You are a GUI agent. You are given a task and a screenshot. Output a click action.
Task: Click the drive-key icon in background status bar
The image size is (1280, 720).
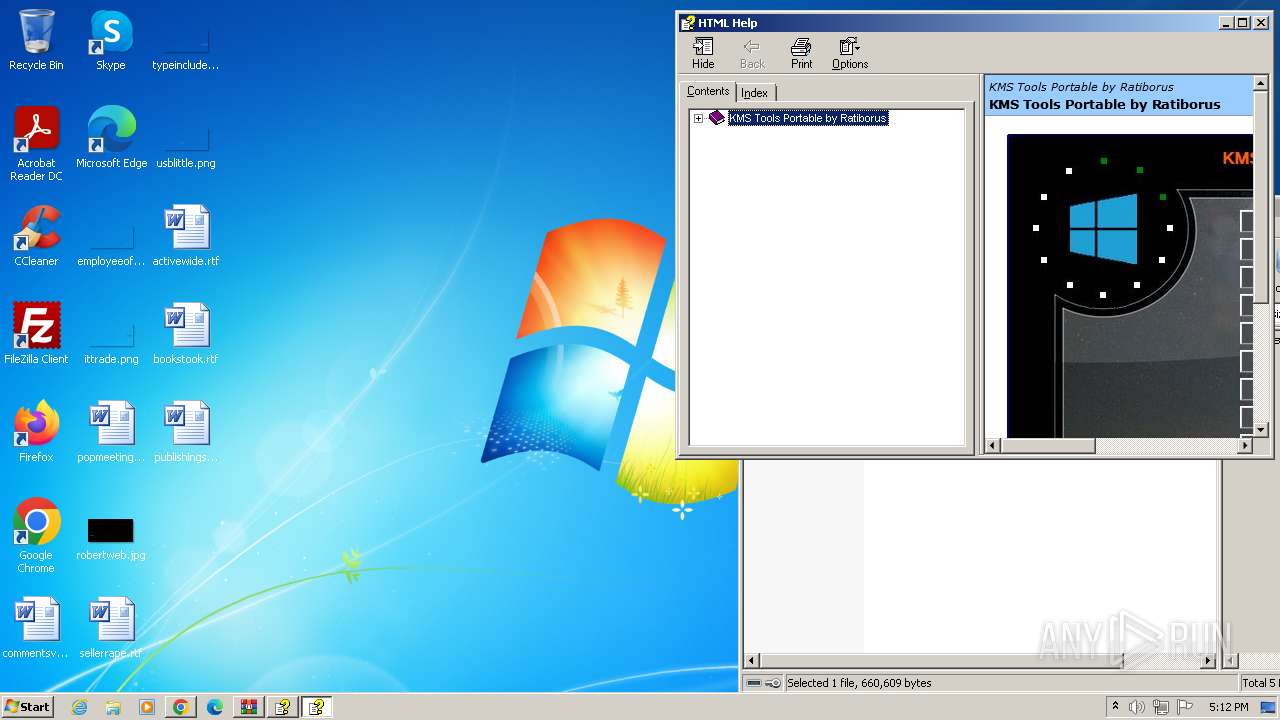tap(764, 683)
